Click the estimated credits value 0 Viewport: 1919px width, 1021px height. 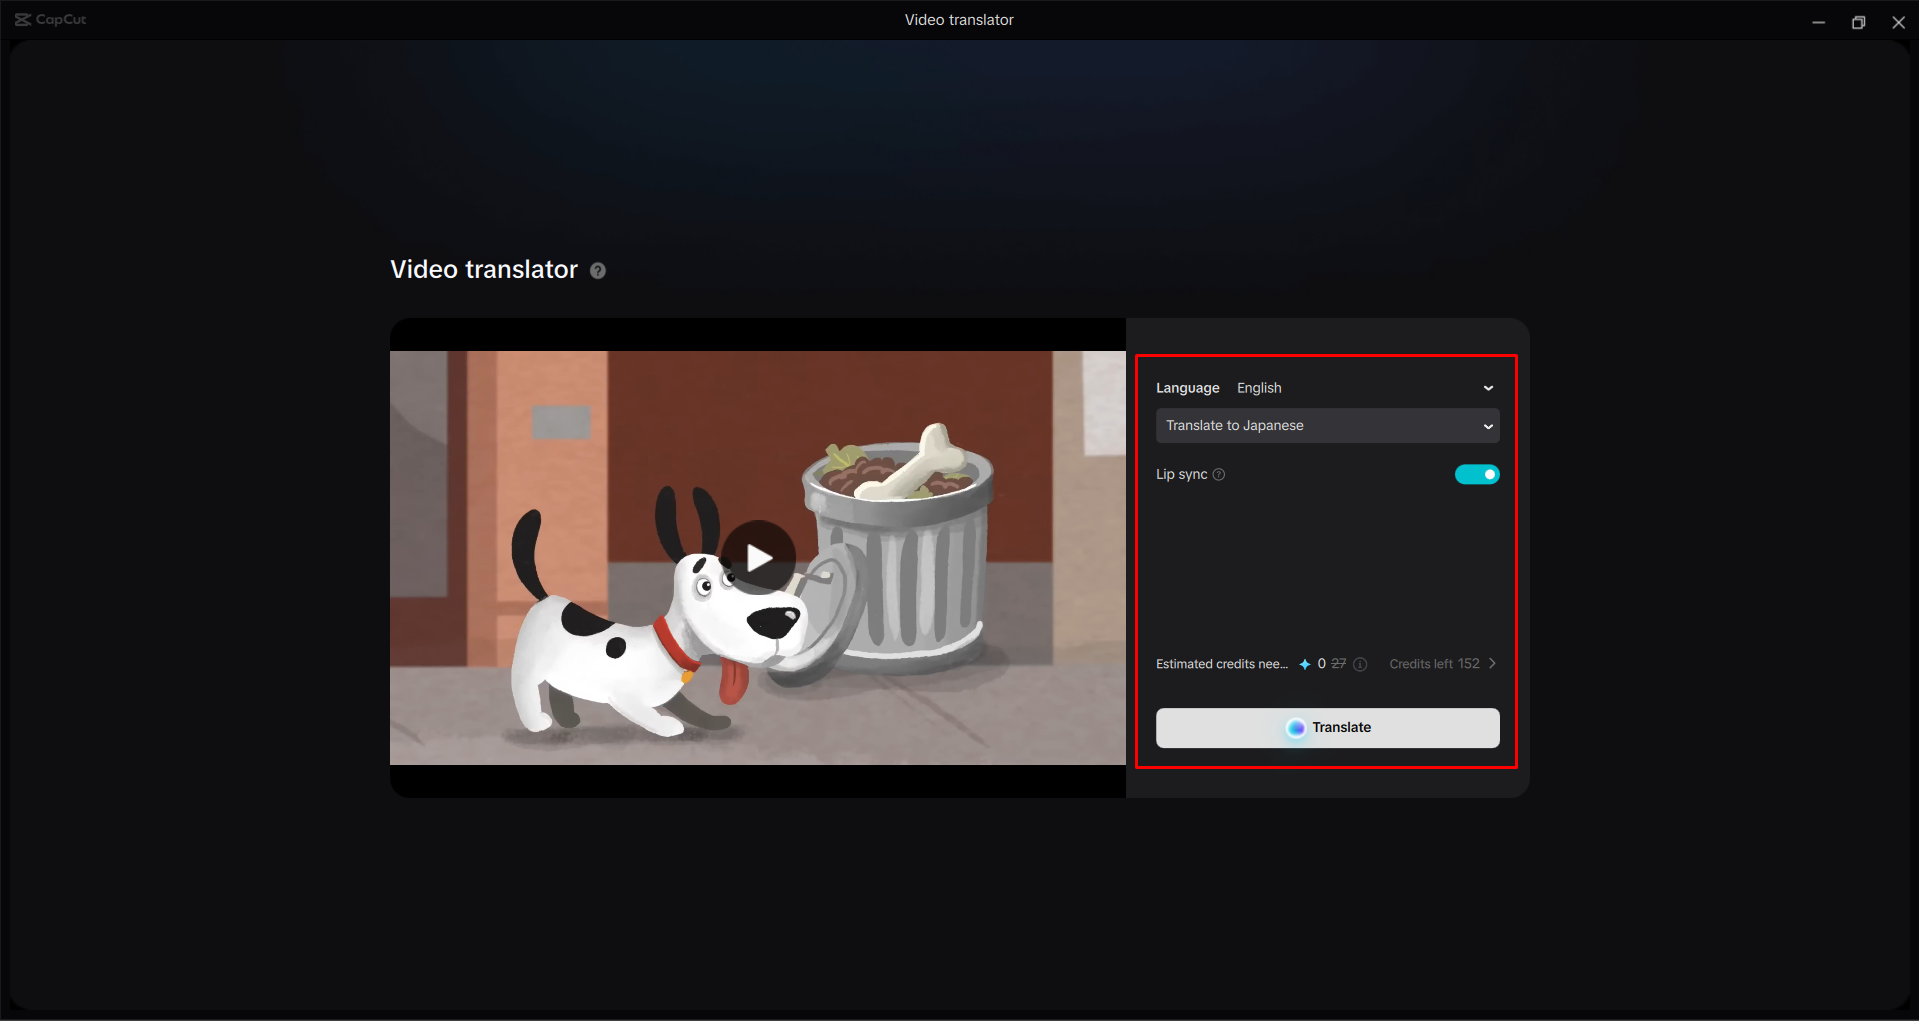point(1321,663)
